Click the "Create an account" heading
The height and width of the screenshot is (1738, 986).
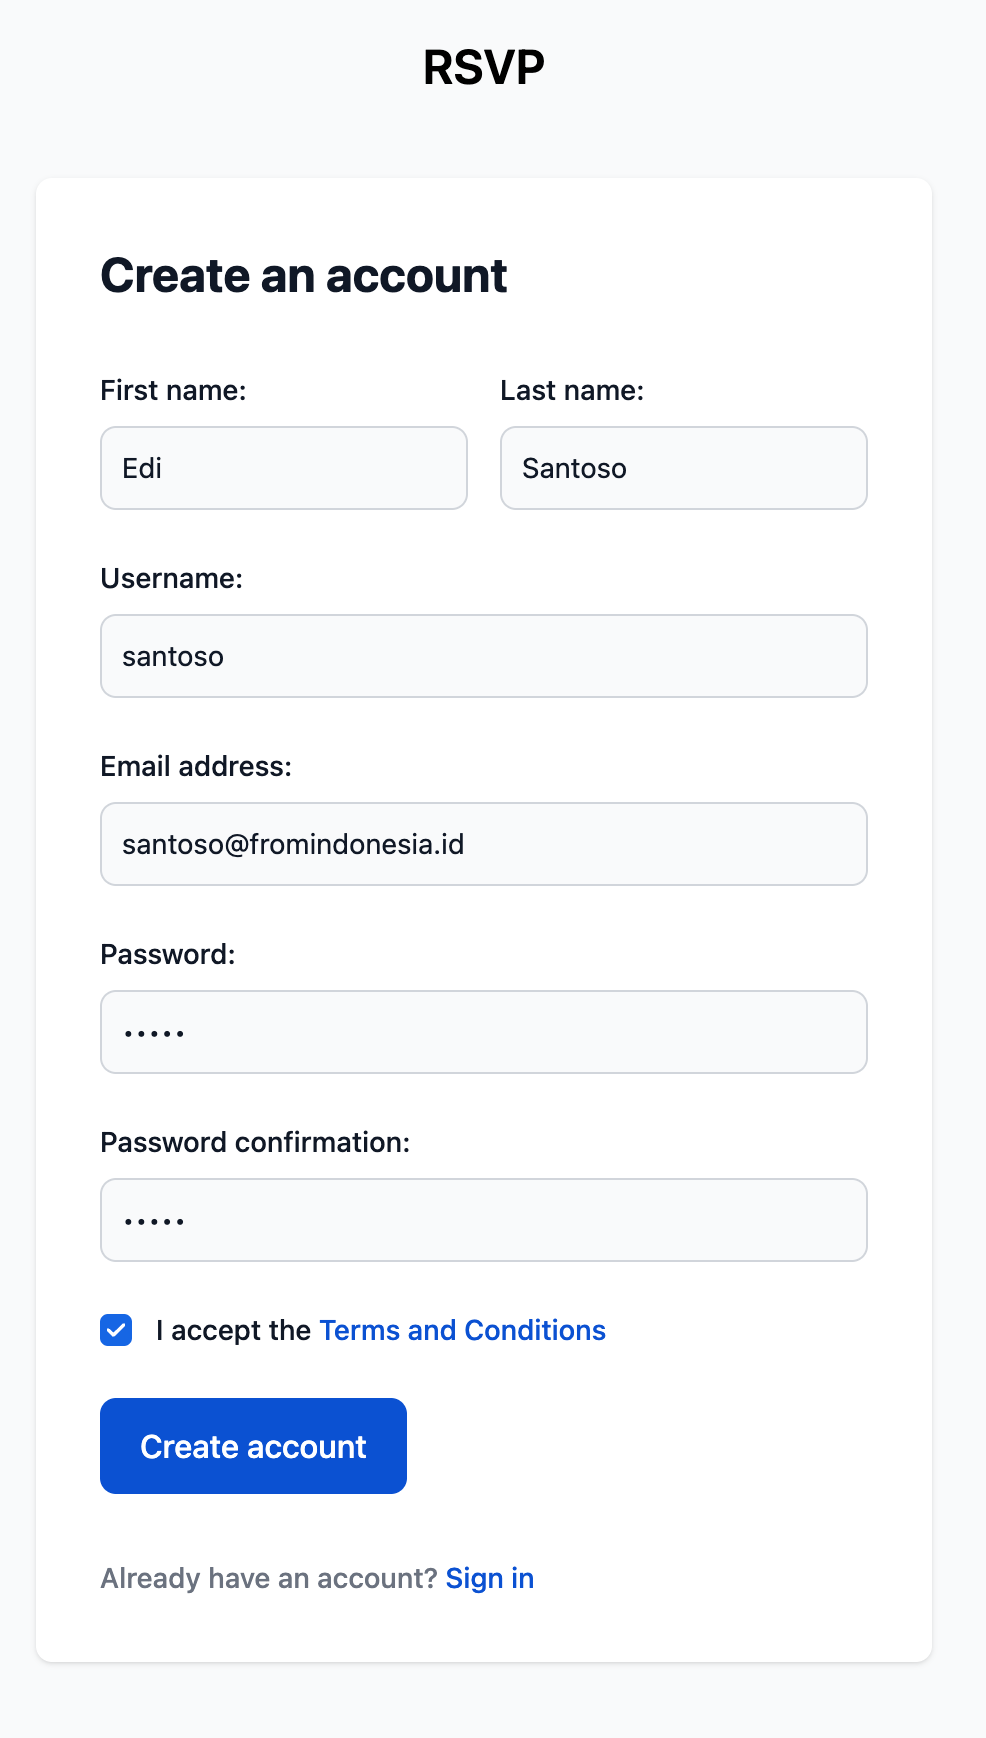tap(304, 276)
